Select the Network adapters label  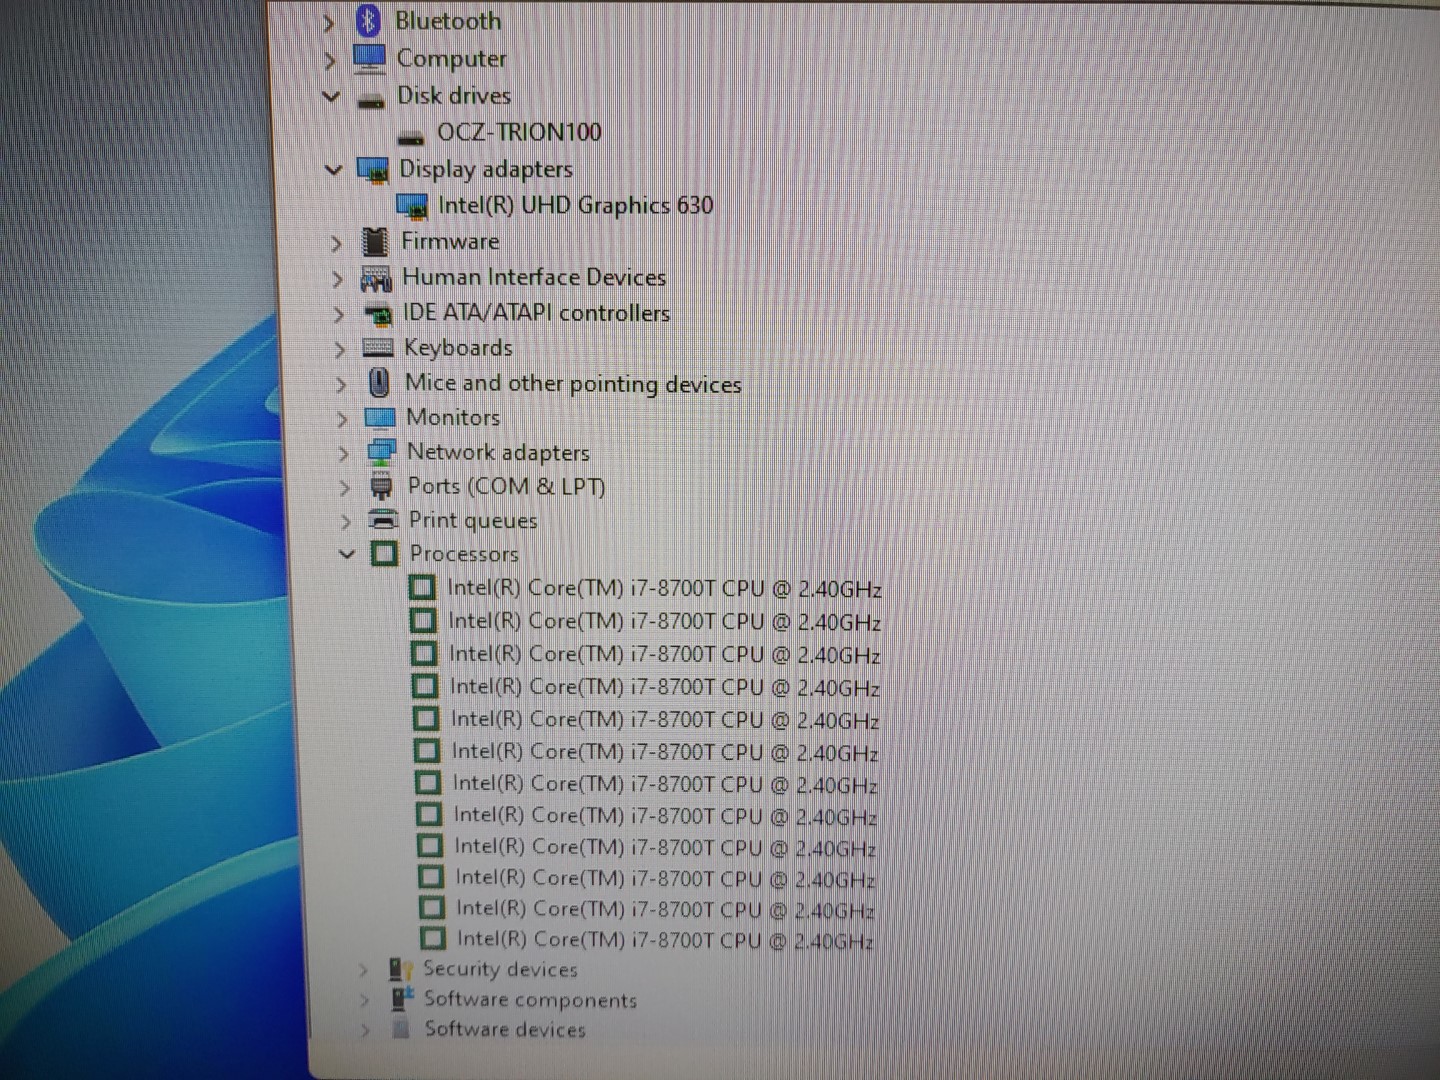pyautogui.click(x=498, y=452)
